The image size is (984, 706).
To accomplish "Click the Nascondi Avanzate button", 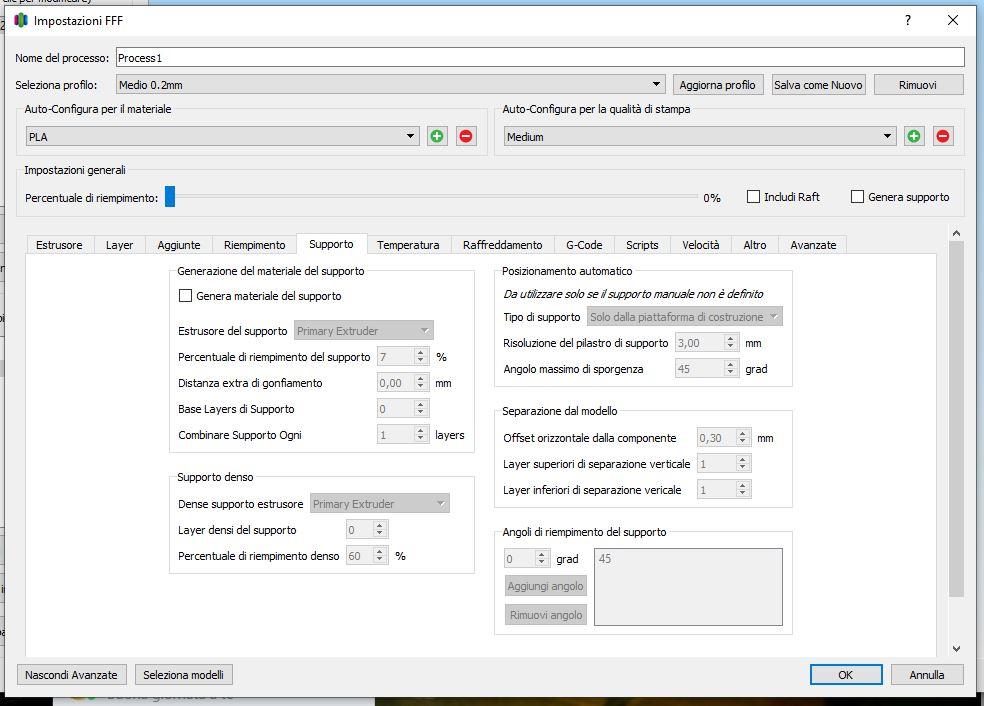I will 72,675.
